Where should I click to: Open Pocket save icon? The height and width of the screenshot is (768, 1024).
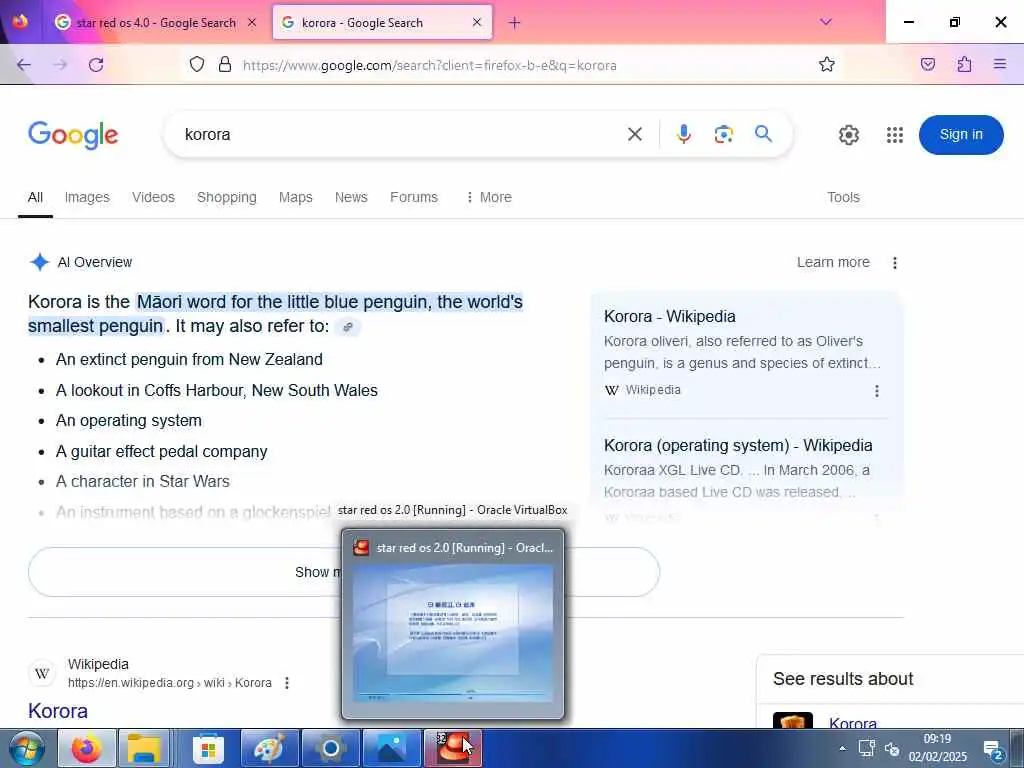(x=928, y=64)
